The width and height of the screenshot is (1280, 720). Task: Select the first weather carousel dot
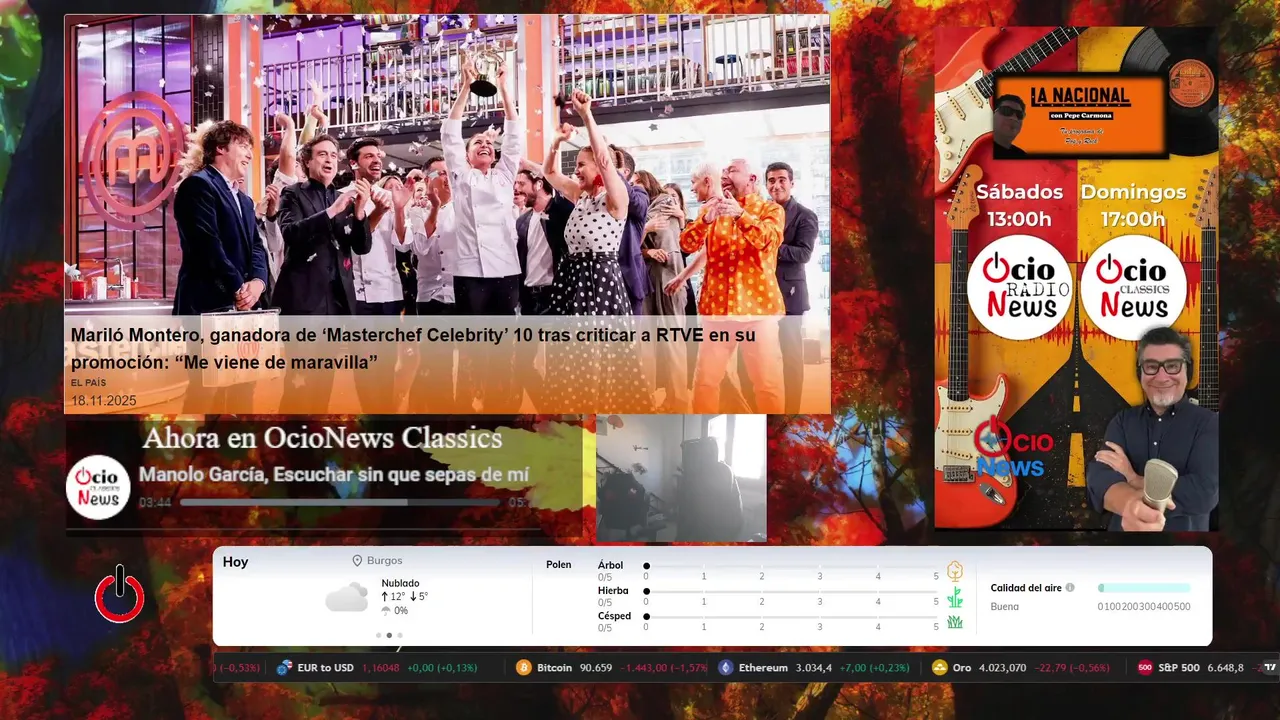click(x=378, y=635)
